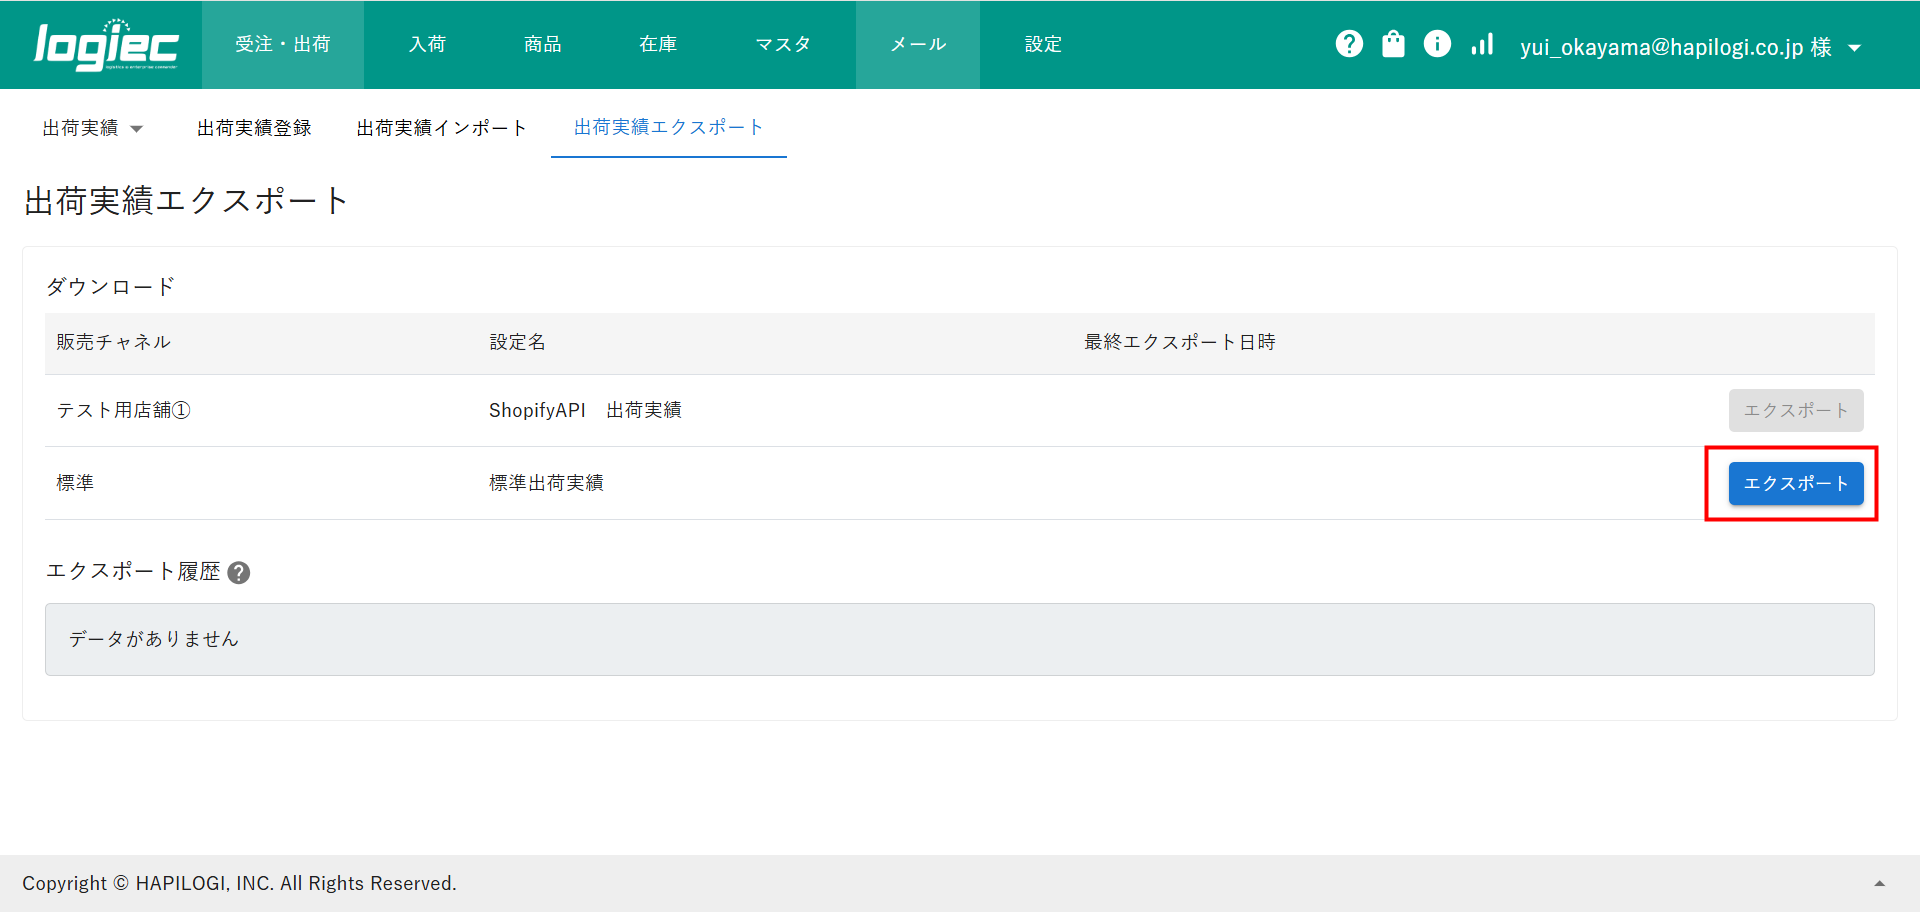
Task: Open the 設定 menu
Action: pyautogui.click(x=1043, y=44)
